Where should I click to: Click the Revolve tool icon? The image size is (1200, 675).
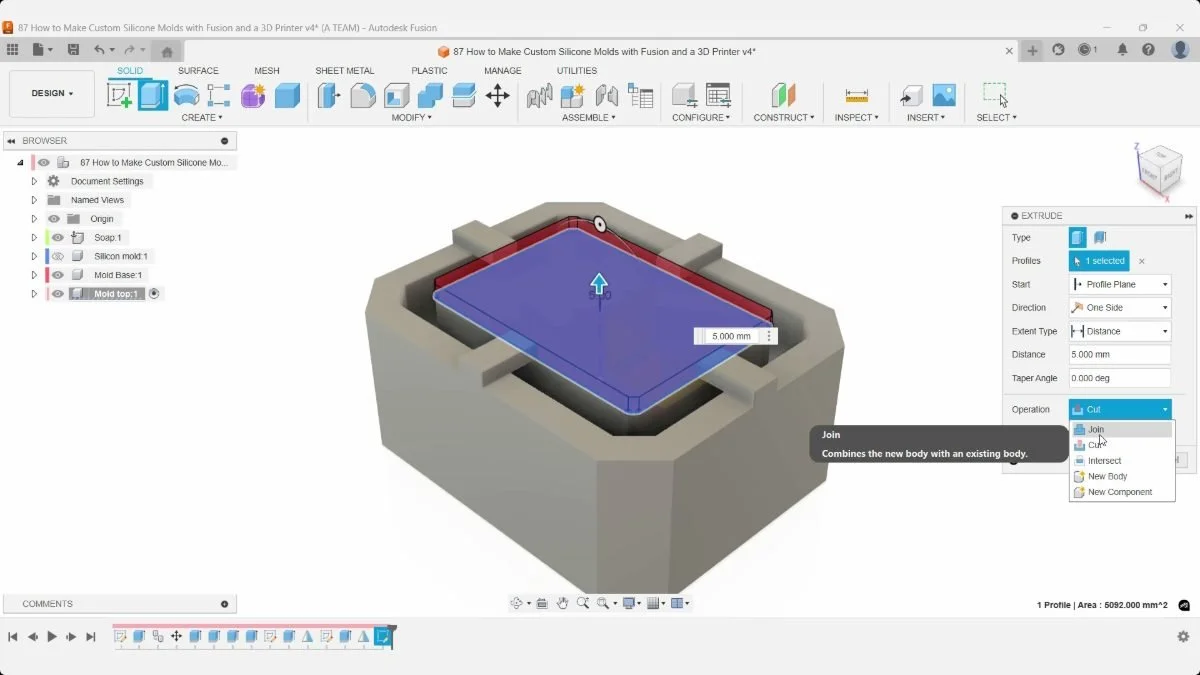[x=186, y=95]
